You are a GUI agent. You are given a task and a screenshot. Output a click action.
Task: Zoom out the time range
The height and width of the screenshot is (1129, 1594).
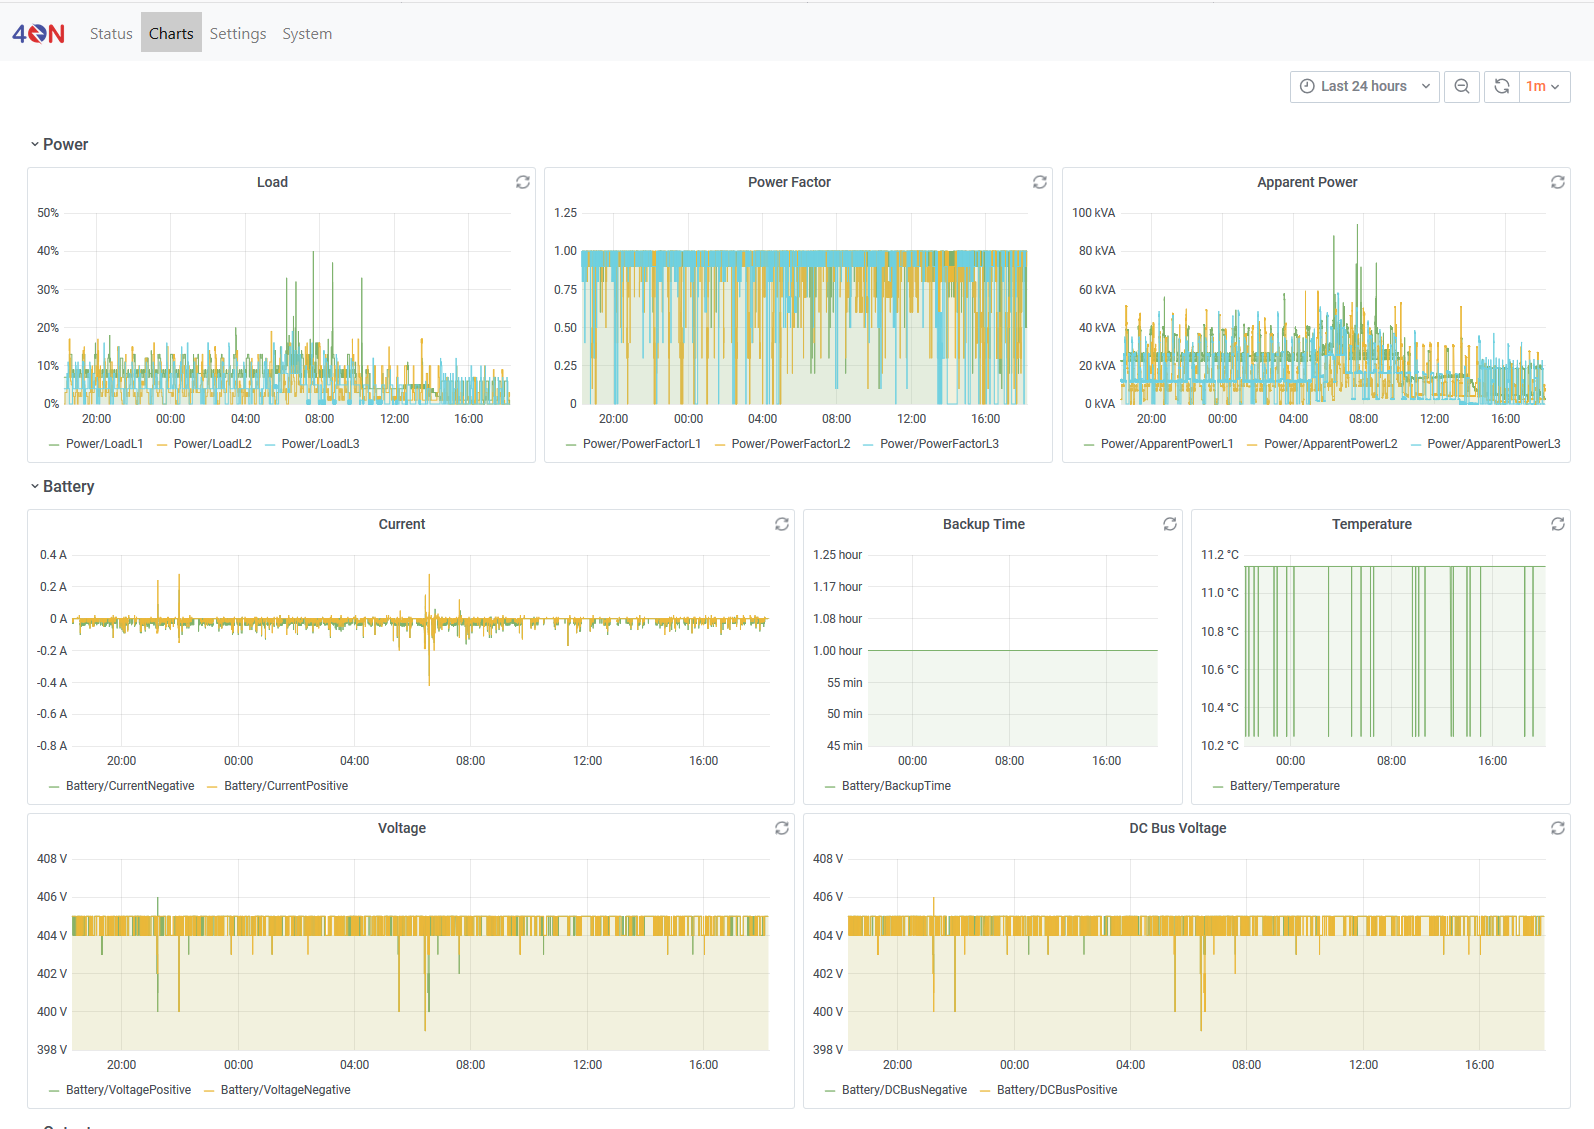pyautogui.click(x=1462, y=86)
